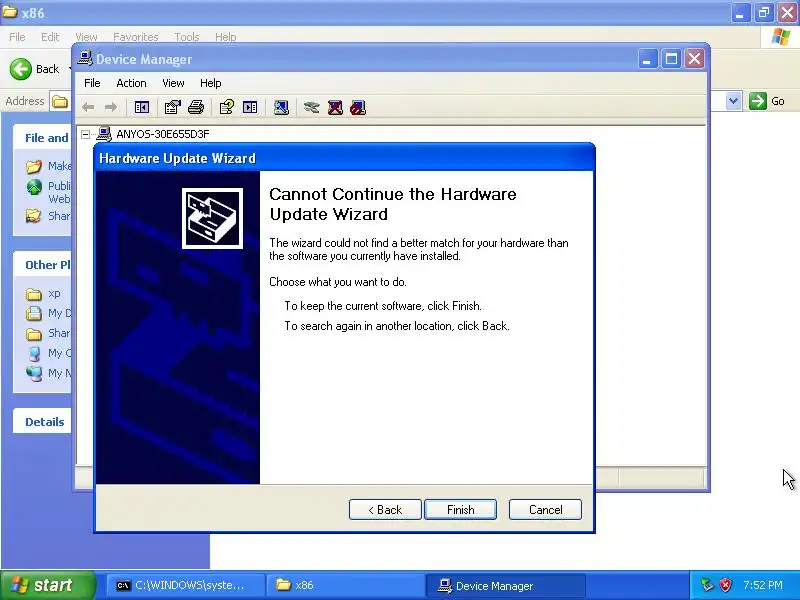The width and height of the screenshot is (800, 600).
Task: Open Device Manager's View menu
Action: click(173, 83)
